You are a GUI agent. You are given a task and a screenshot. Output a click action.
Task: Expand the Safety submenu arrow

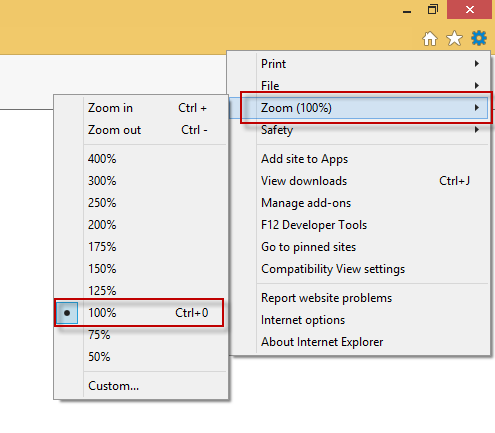coord(477,129)
